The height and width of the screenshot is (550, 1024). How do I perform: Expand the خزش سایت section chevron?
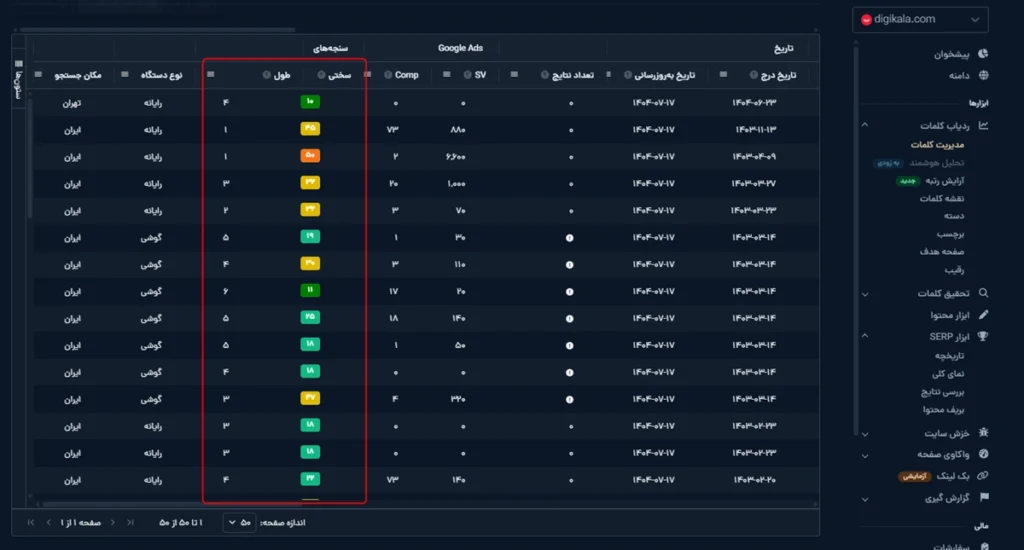point(865,434)
